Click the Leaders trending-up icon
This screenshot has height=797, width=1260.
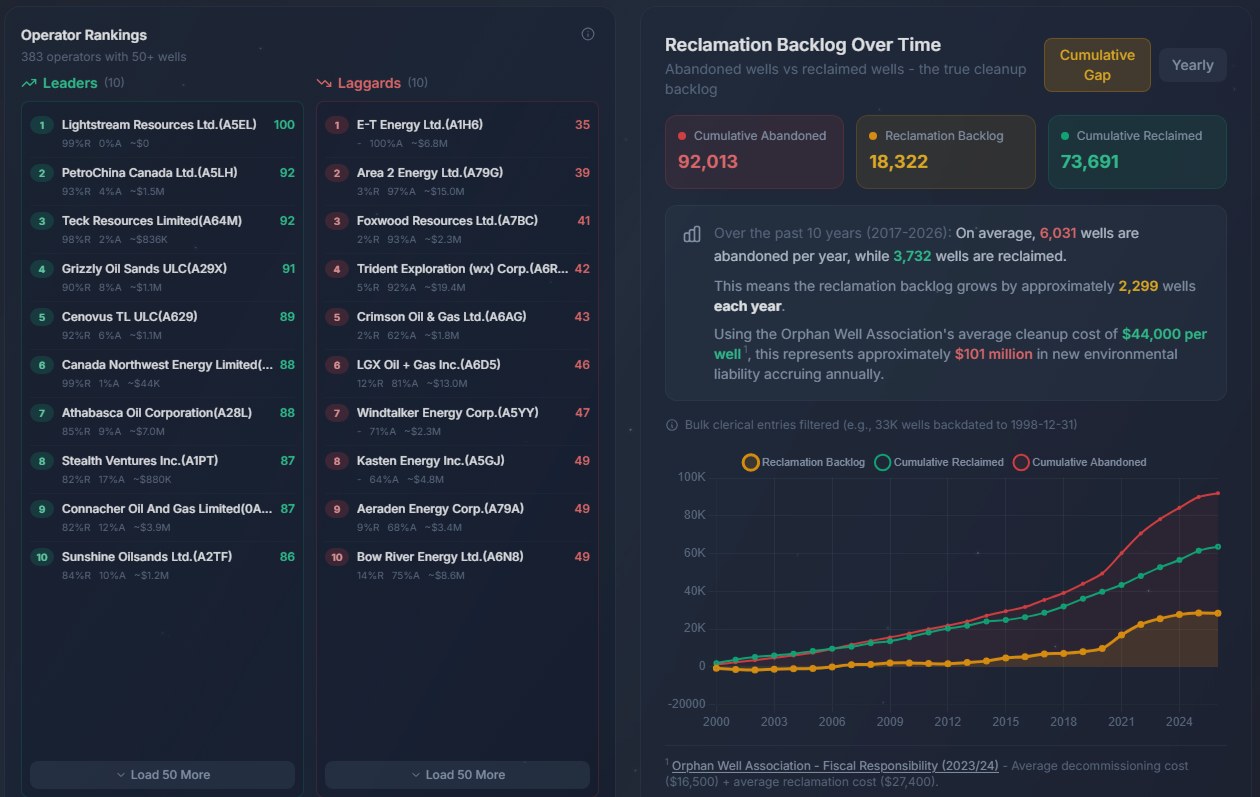click(x=29, y=83)
